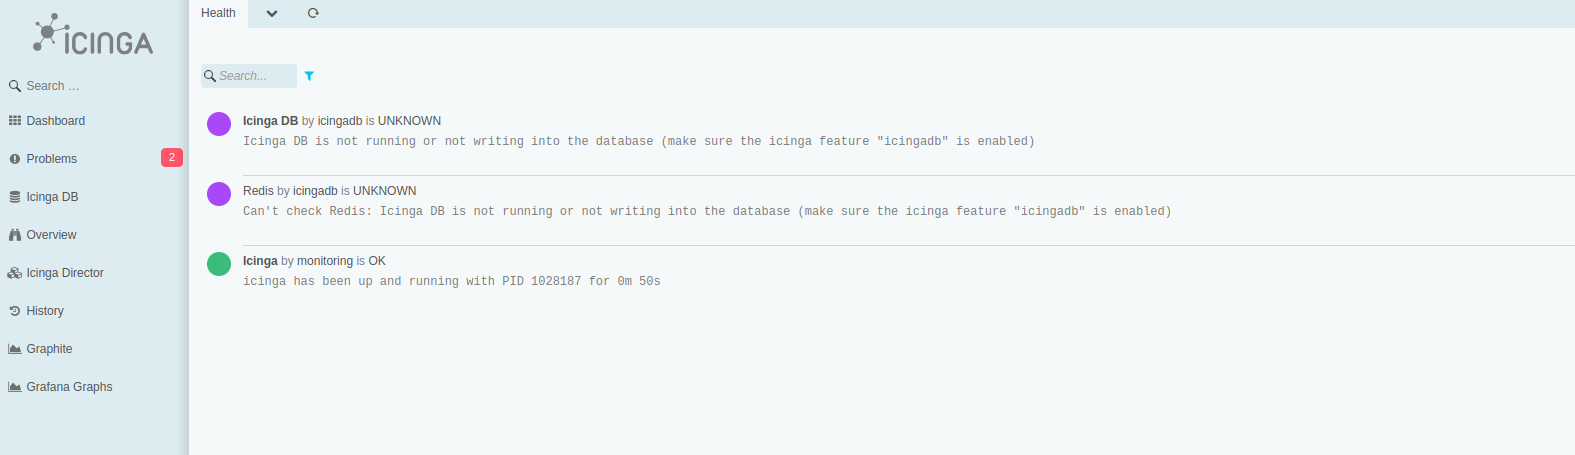
Task: Open the filter funnel icon
Action: tap(309, 76)
